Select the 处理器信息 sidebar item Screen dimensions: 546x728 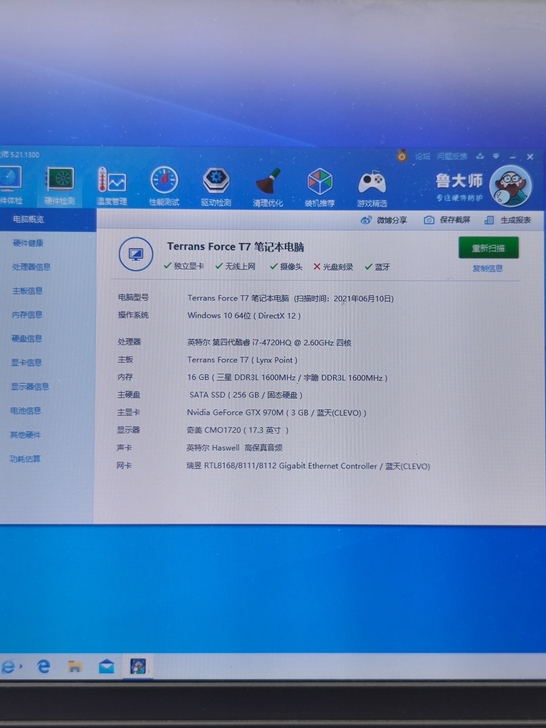tap(31, 267)
